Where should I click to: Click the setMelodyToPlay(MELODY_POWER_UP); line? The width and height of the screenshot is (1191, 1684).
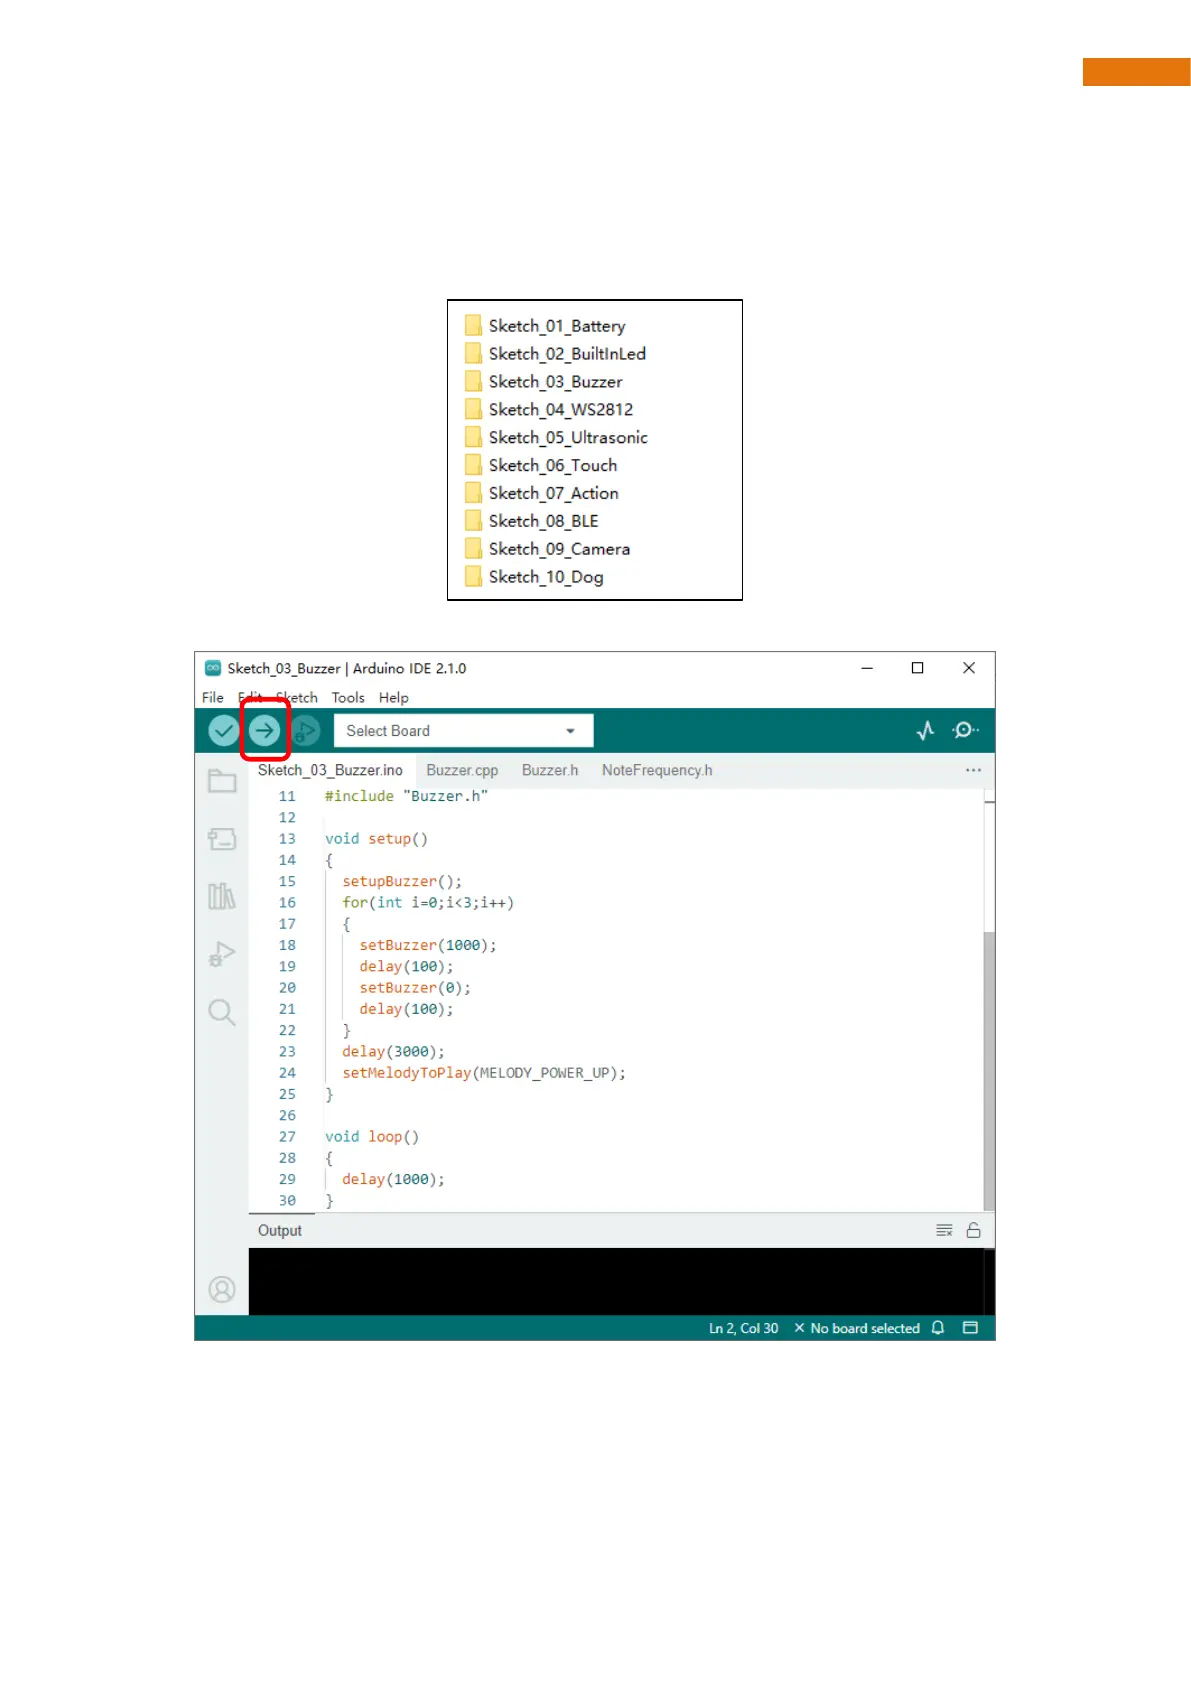coord(484,1073)
